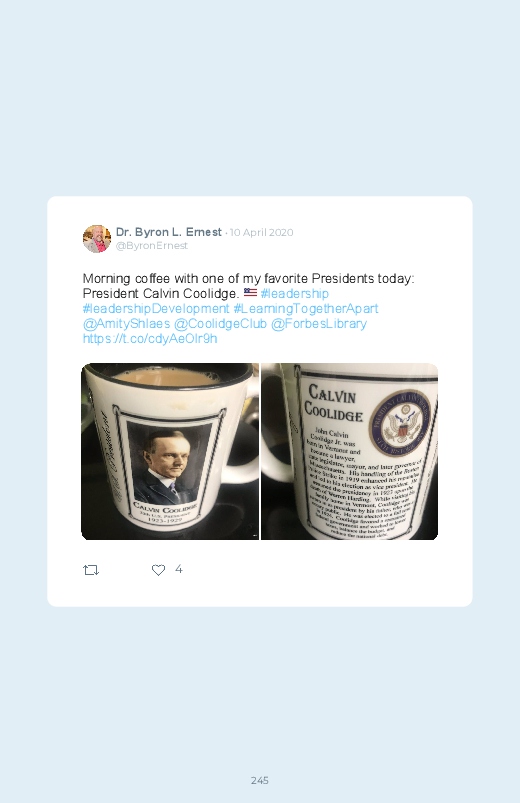Click the American flag emoji
This screenshot has height=803, width=520.
click(x=250, y=292)
